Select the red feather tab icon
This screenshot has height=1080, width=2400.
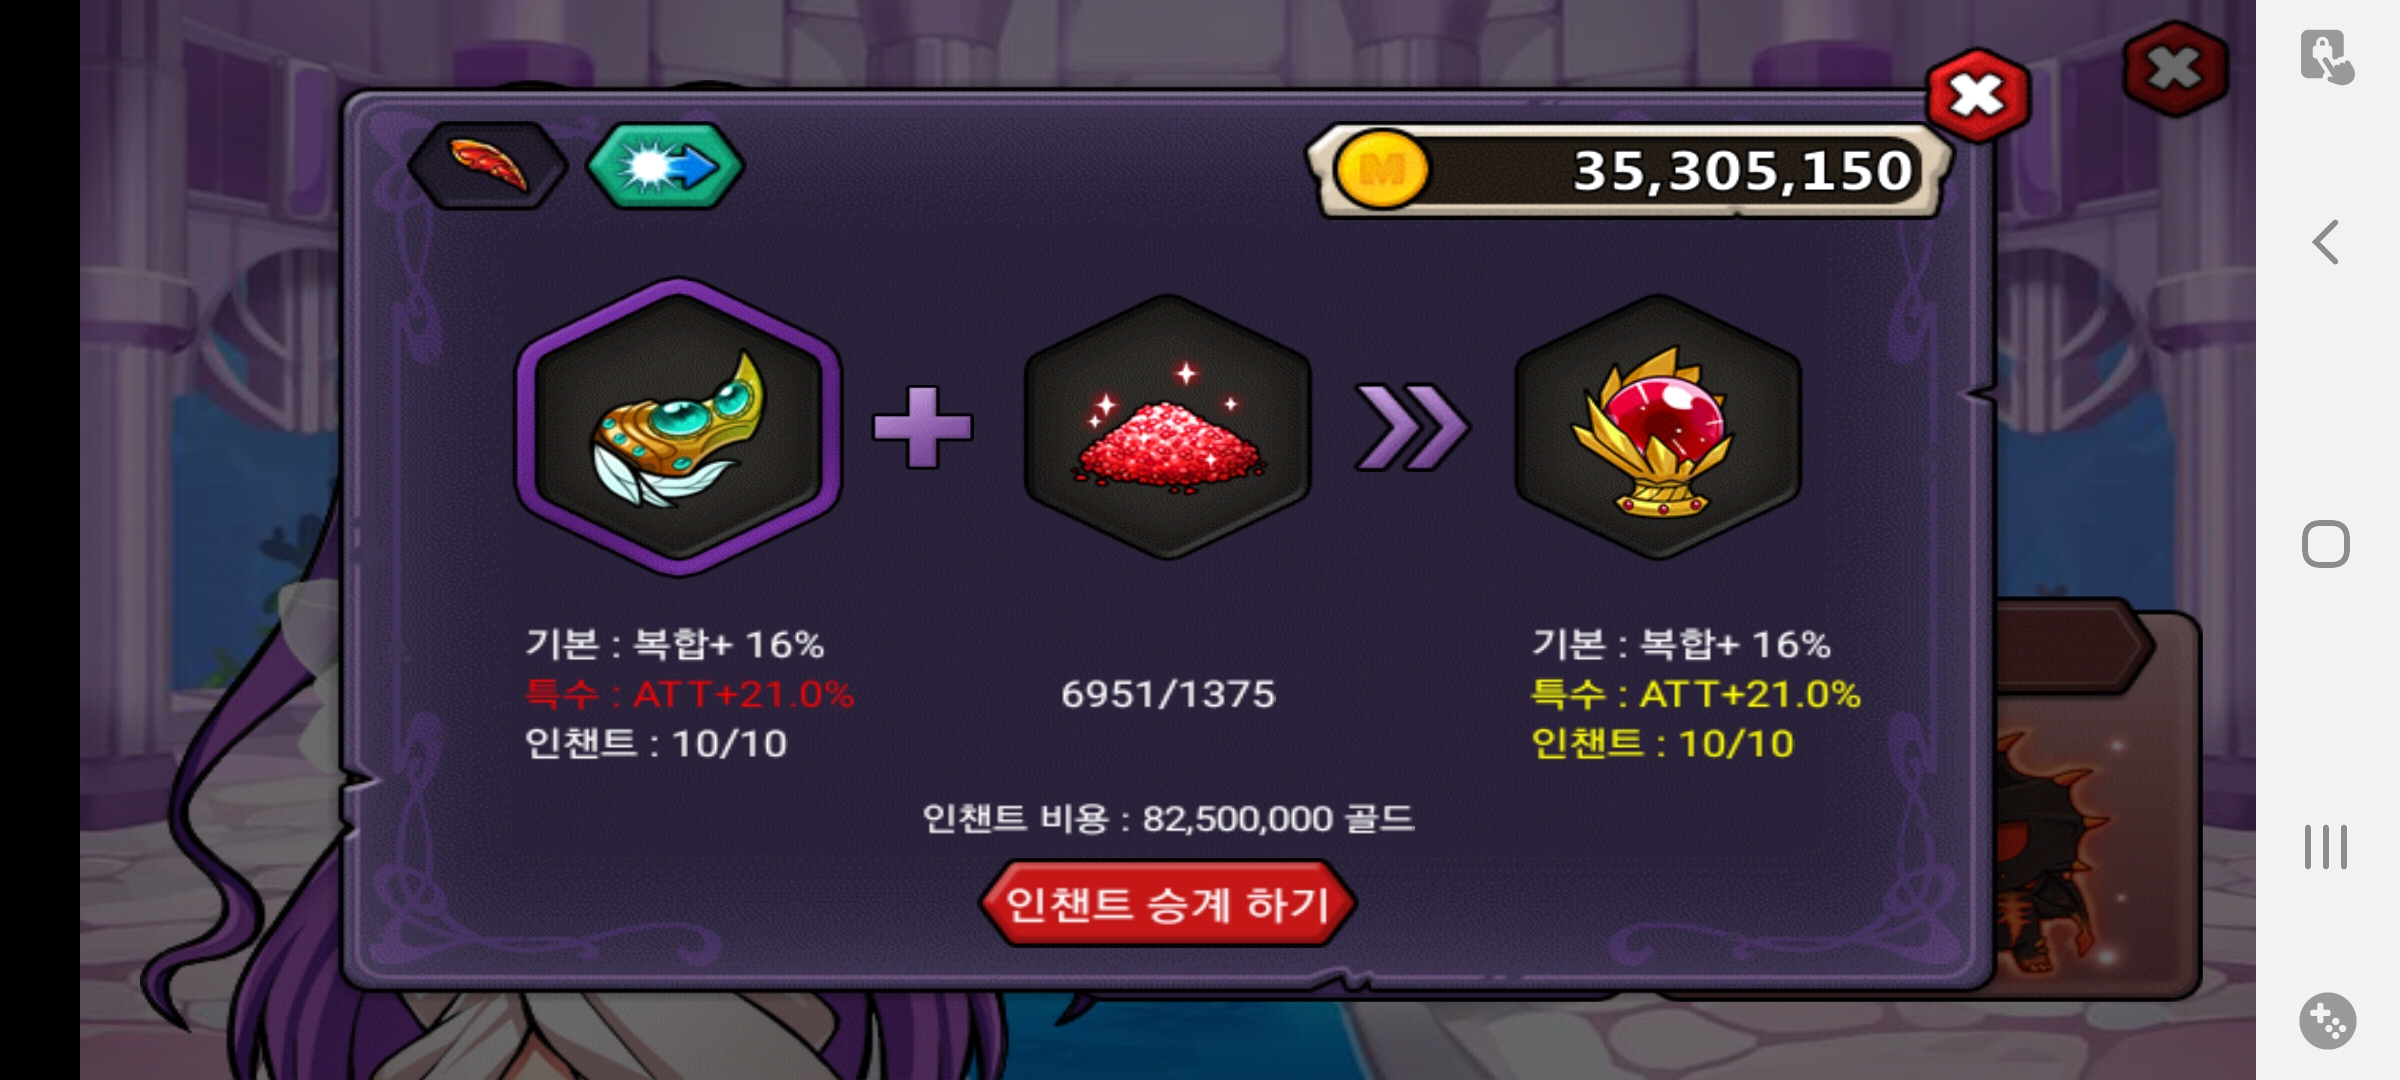pos(488,166)
